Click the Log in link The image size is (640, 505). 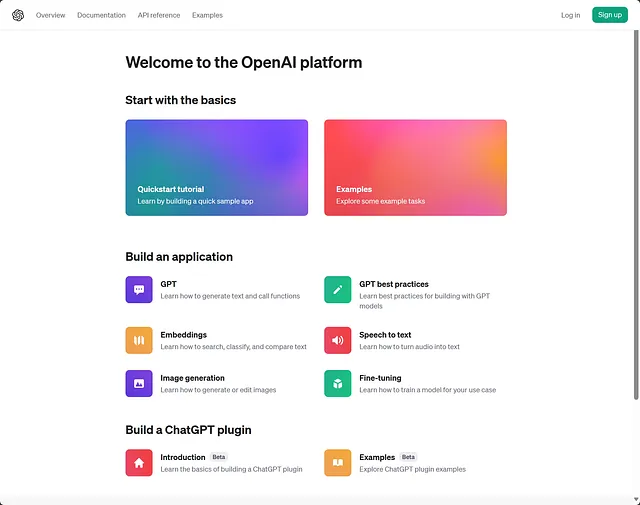[570, 15]
